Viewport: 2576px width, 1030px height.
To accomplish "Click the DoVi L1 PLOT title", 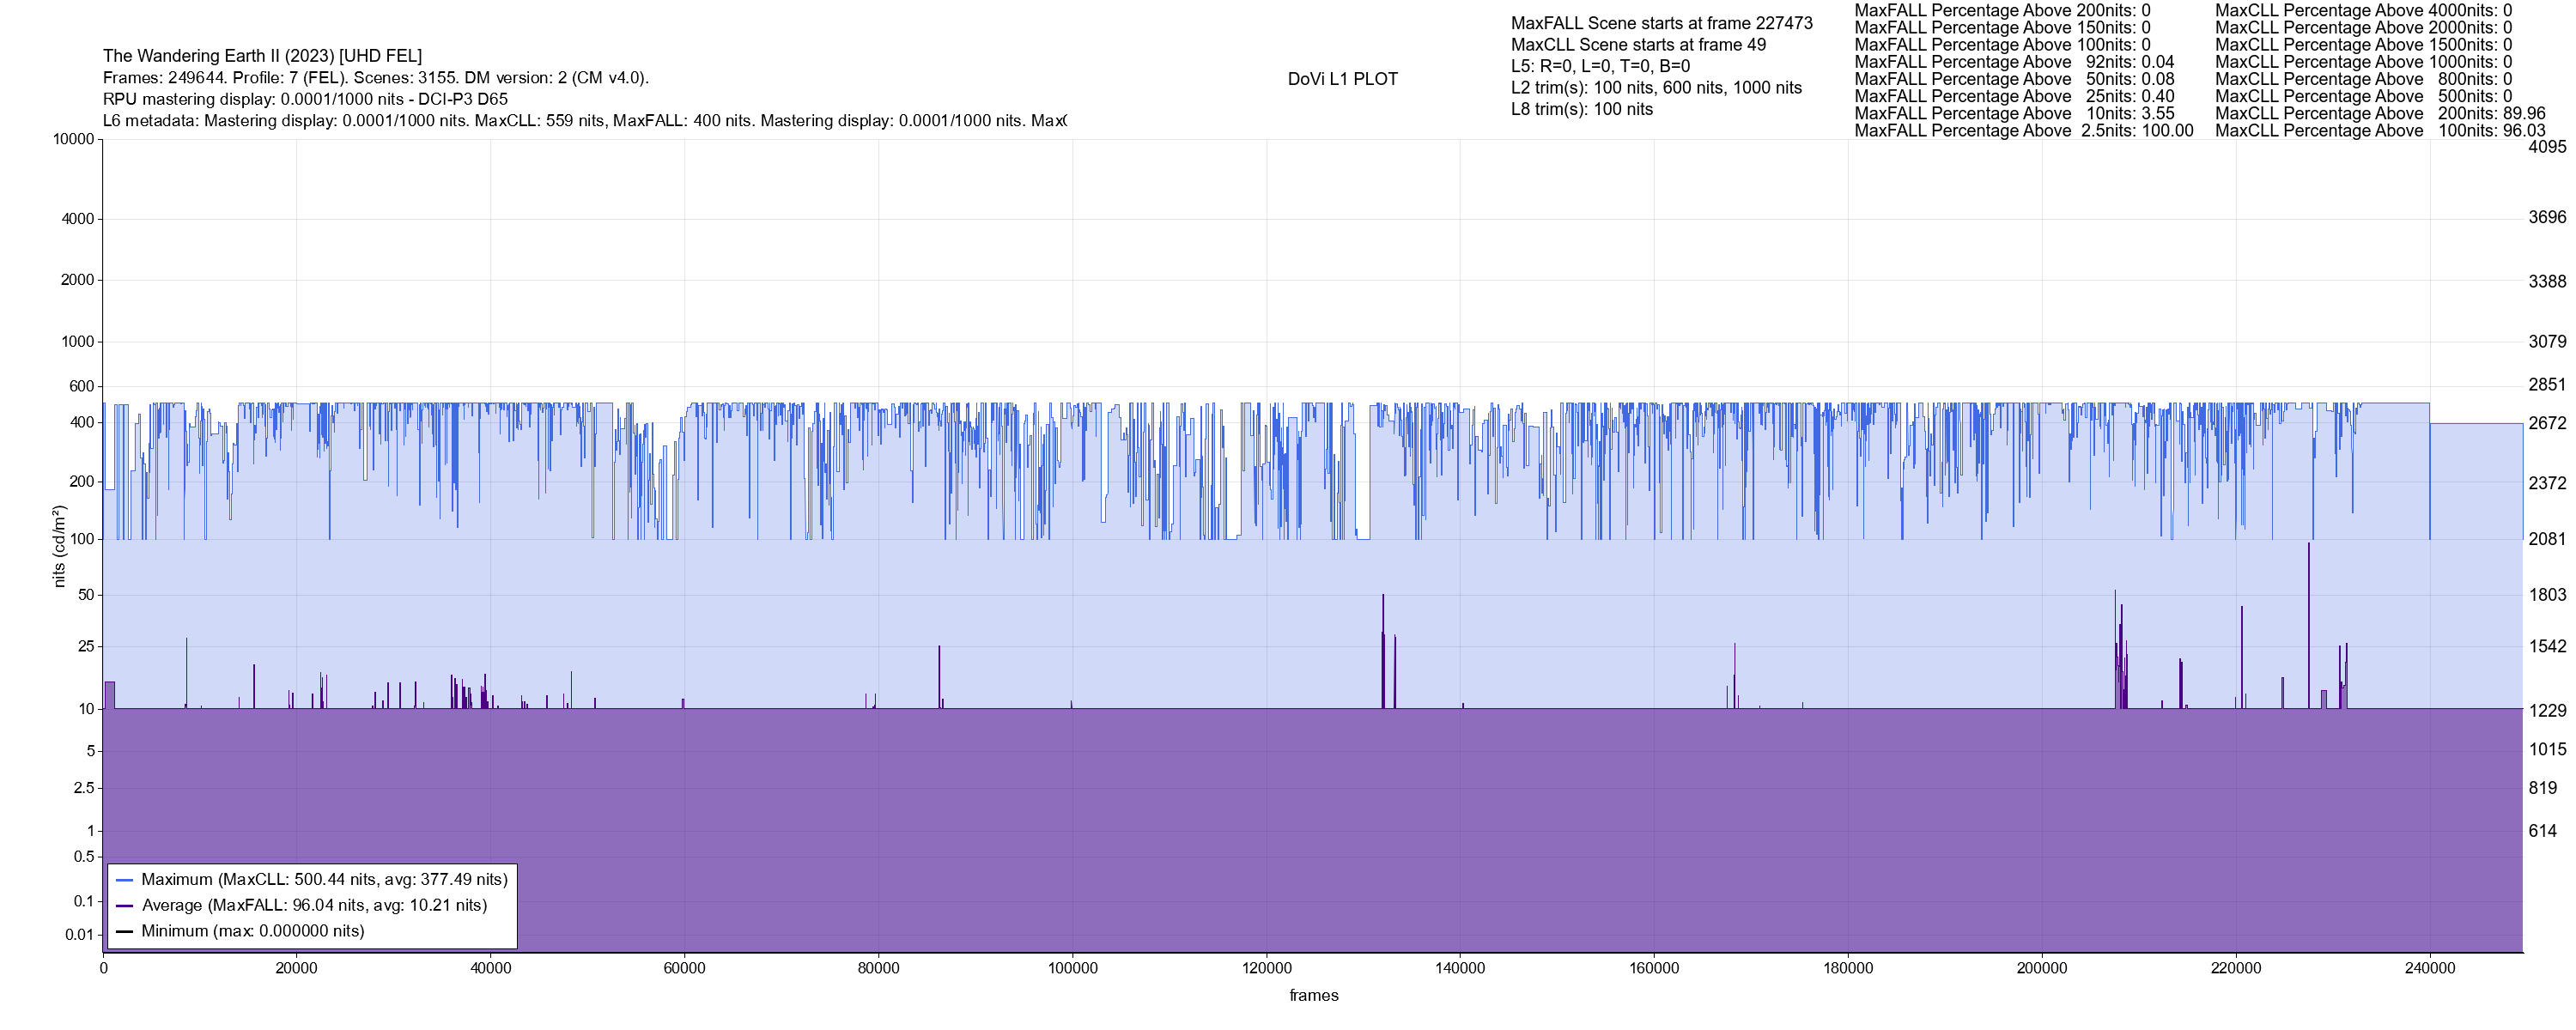I will click(1342, 79).
